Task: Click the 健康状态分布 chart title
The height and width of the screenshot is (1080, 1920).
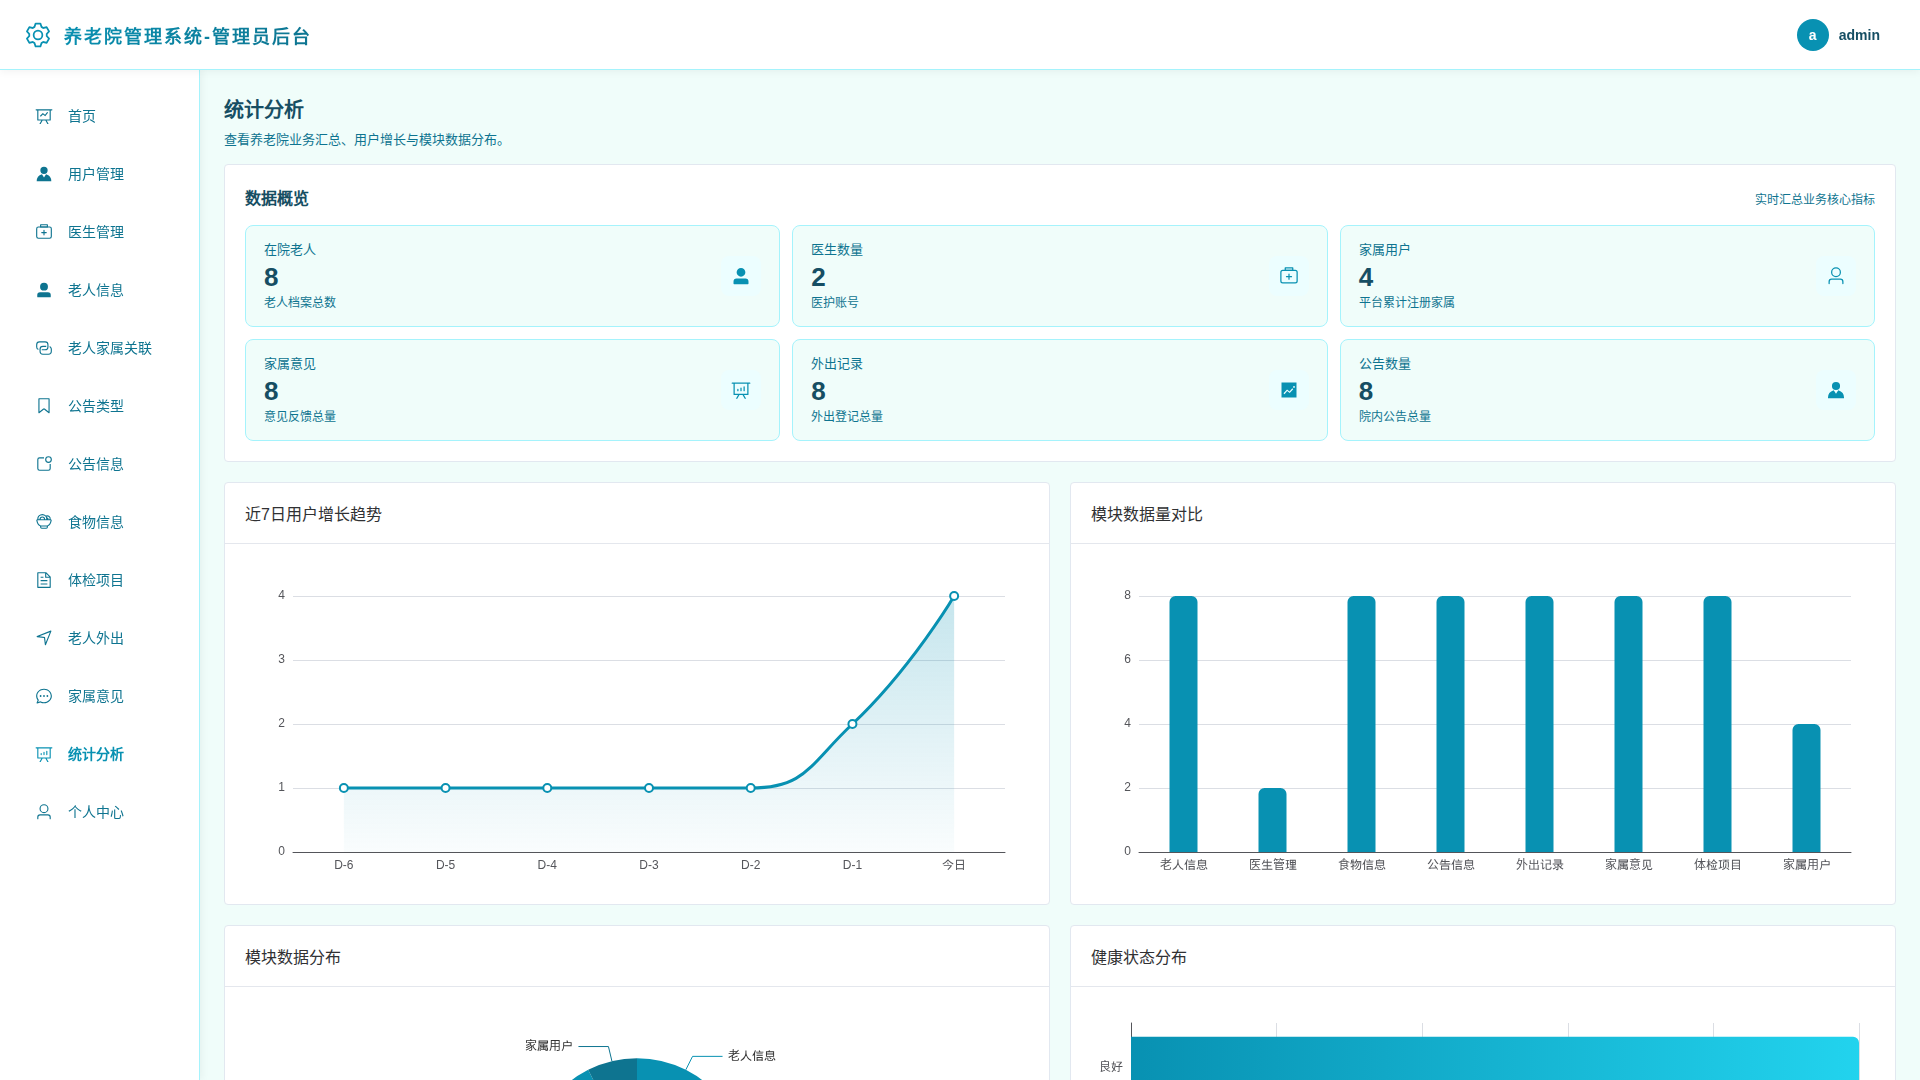Action: click(1139, 957)
